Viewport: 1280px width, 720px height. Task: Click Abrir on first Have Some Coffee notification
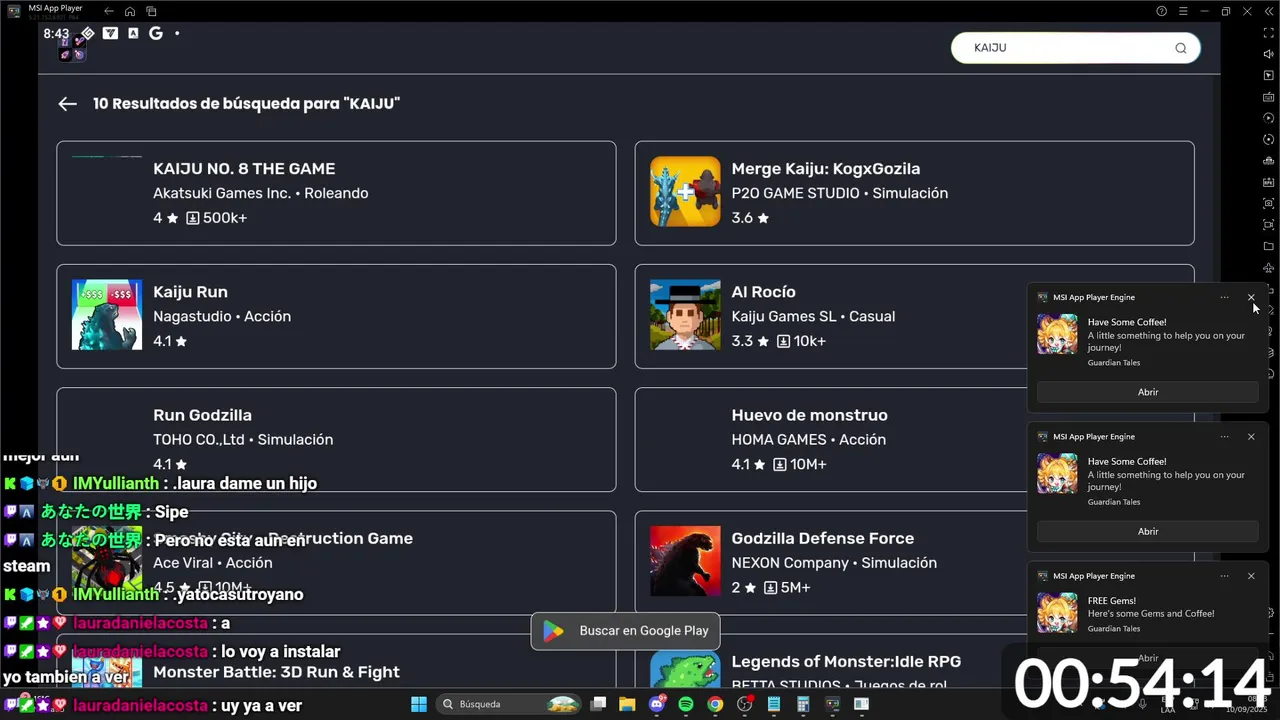click(x=1148, y=392)
